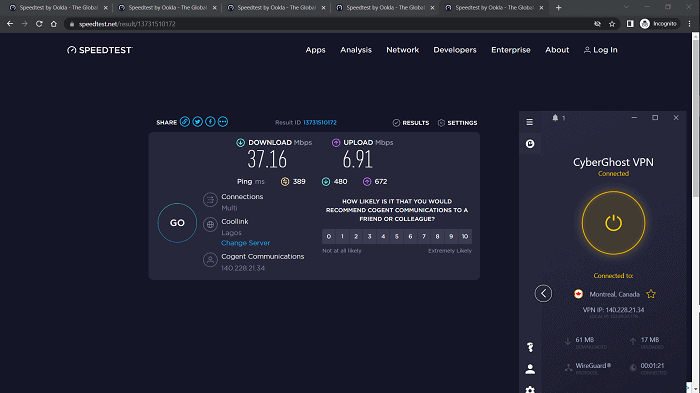Select rating 5 in the recommendation survey
Screen dimensions: 700x393
pos(396,236)
